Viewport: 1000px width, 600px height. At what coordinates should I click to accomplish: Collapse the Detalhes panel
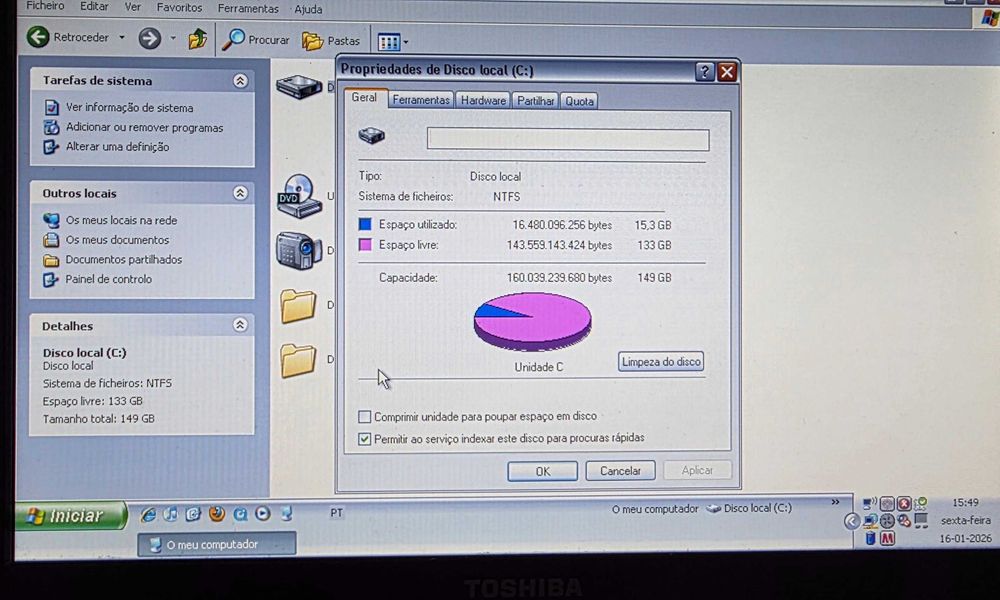(240, 325)
